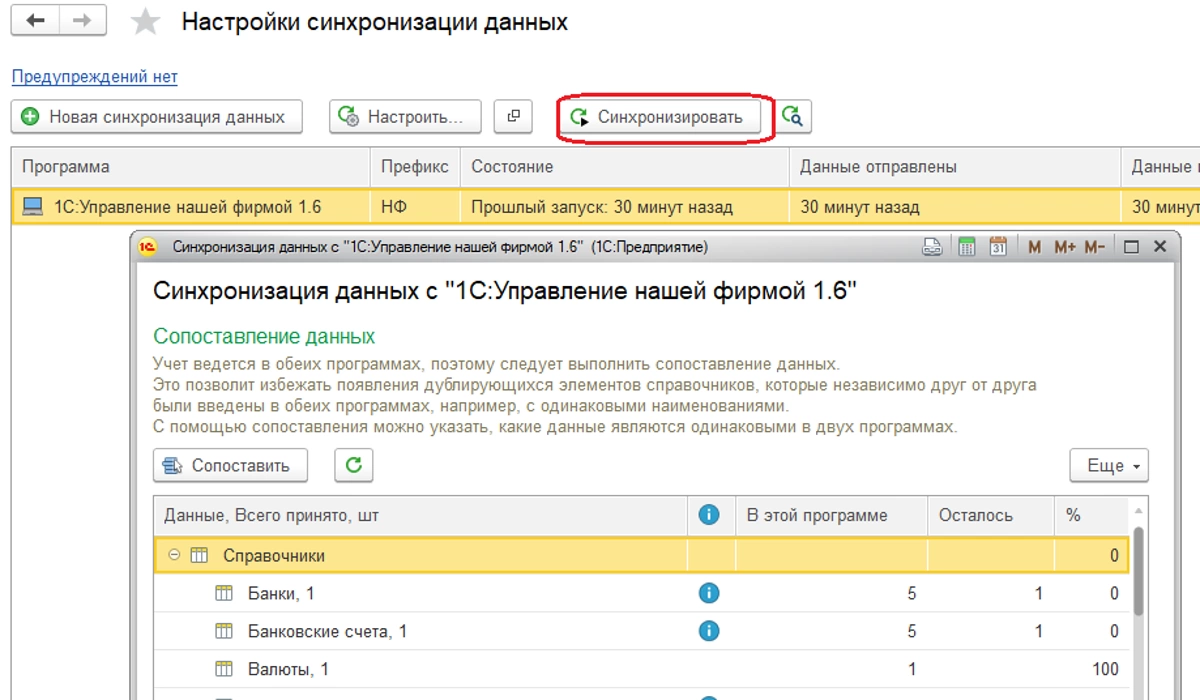
Task: Select the 'Банковские счета, 1' row
Action: [641, 632]
